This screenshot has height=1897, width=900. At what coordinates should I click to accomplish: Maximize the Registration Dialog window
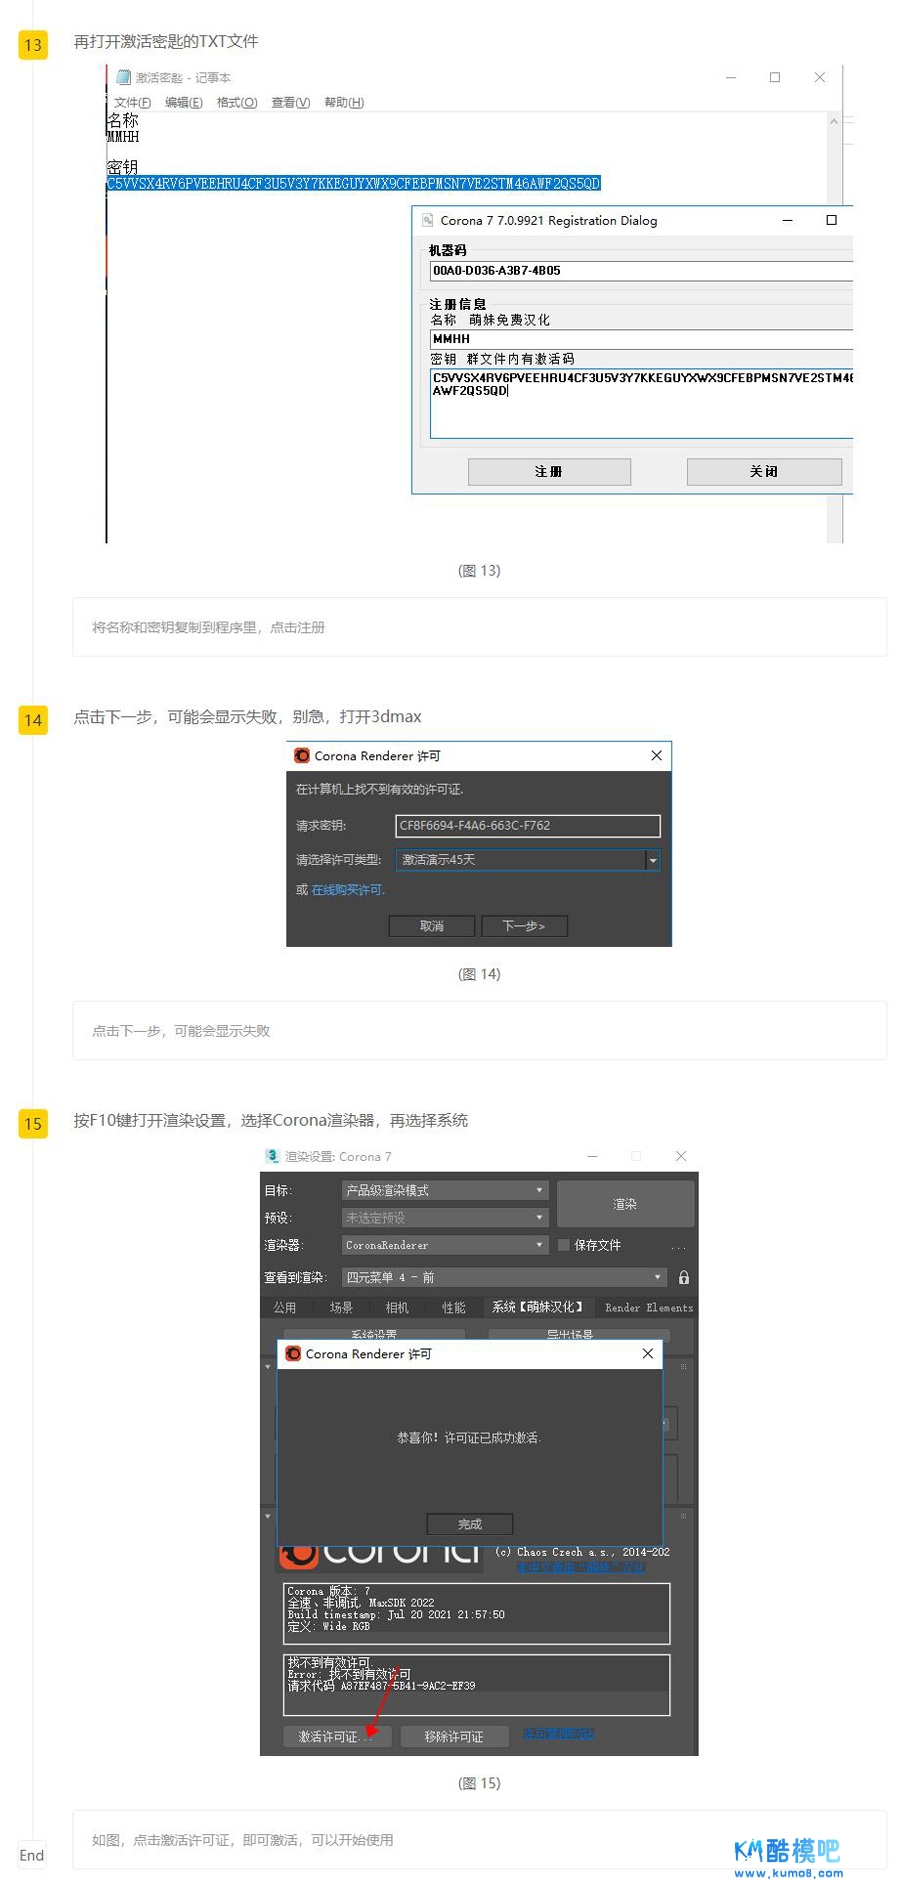(831, 220)
